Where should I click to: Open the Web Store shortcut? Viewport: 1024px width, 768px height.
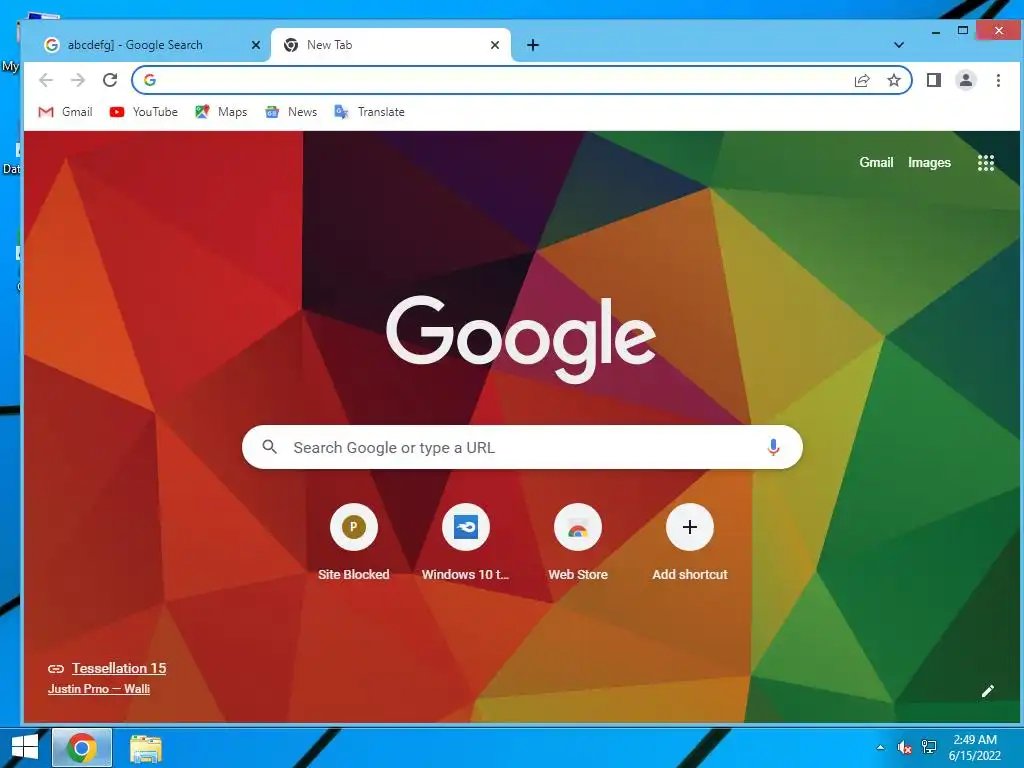pos(578,542)
